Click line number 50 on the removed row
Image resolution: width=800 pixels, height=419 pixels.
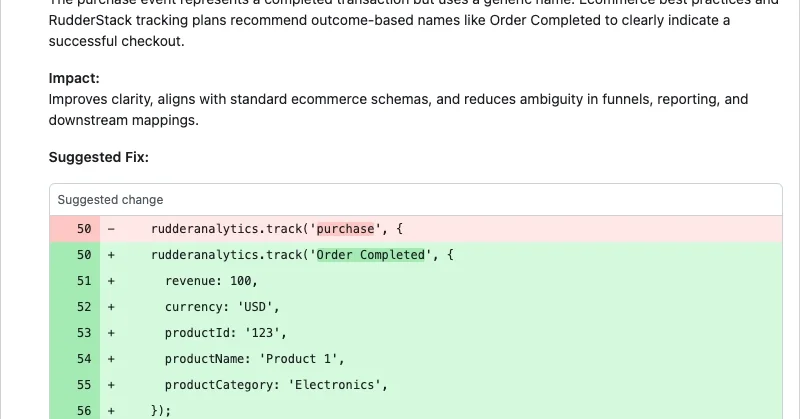click(x=84, y=229)
